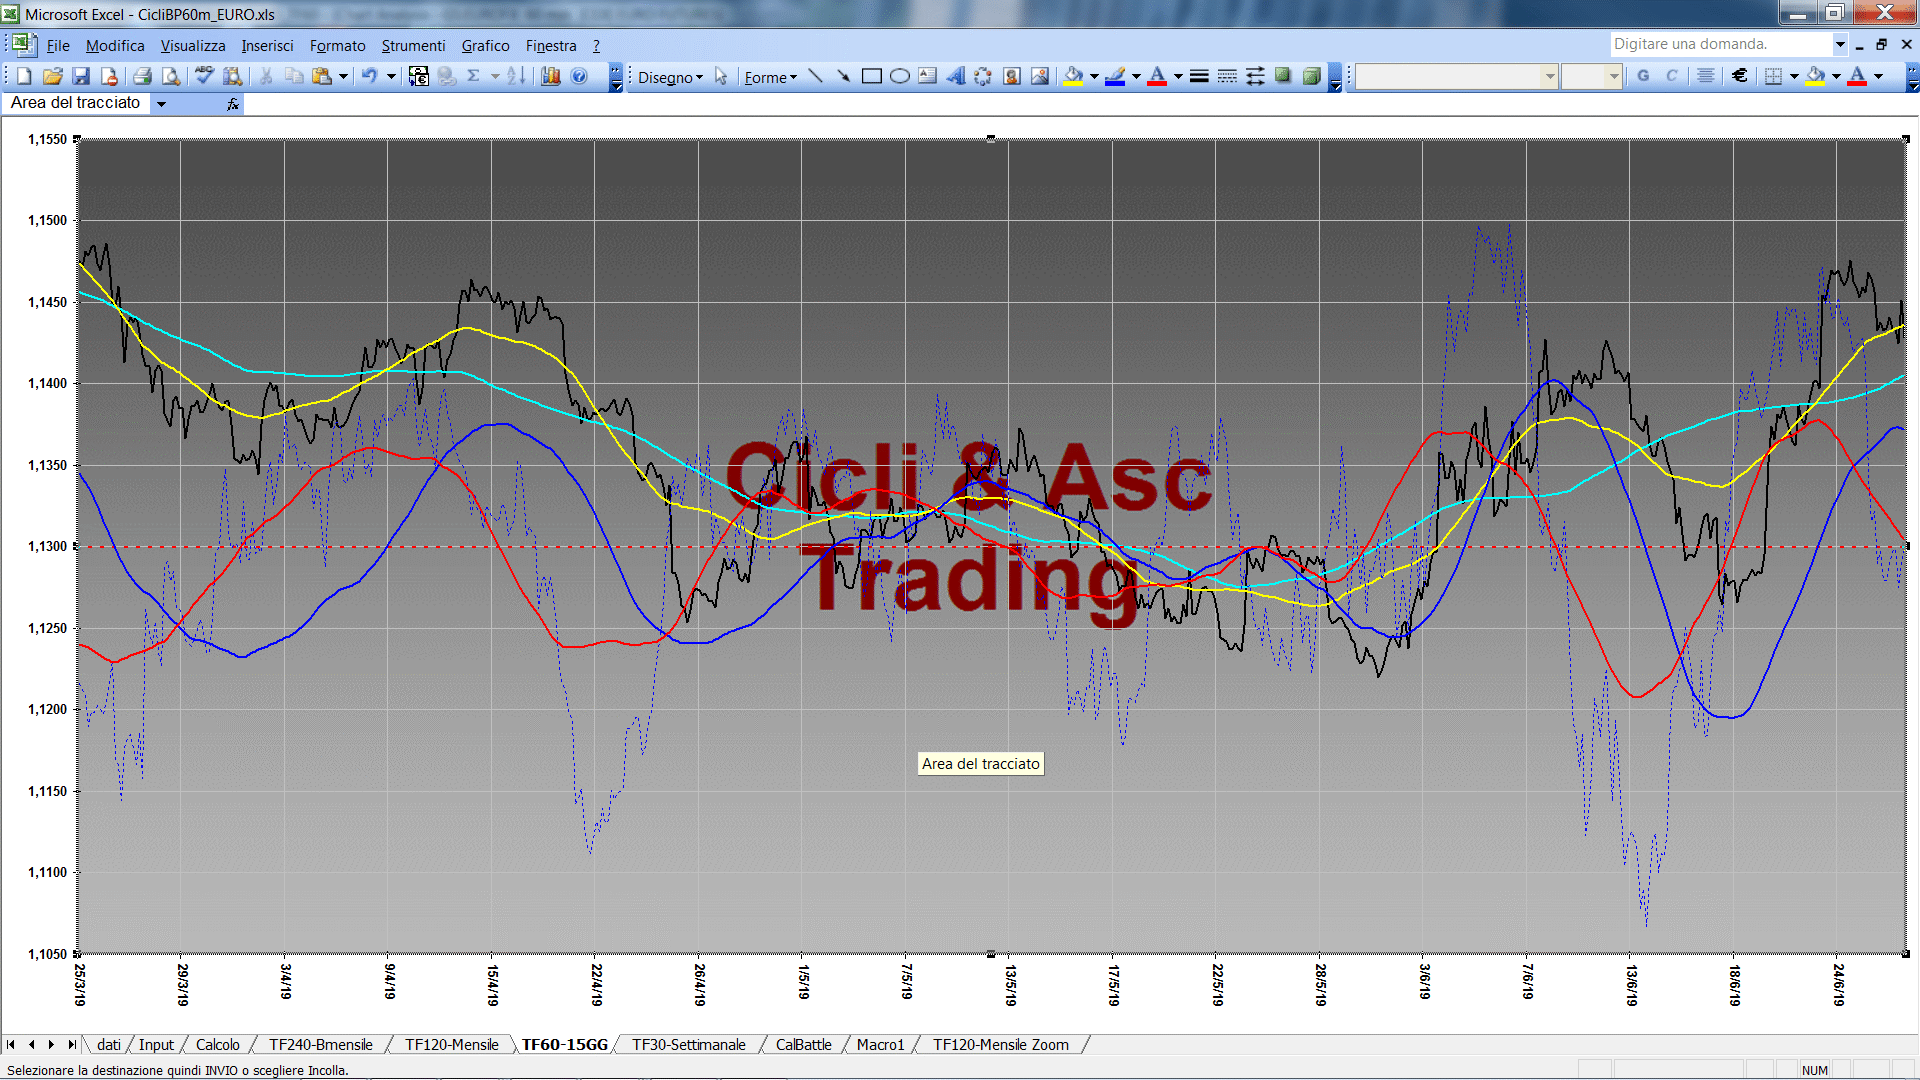Click the Drawing toolbar yellow fill color bucket

pos(1073,76)
